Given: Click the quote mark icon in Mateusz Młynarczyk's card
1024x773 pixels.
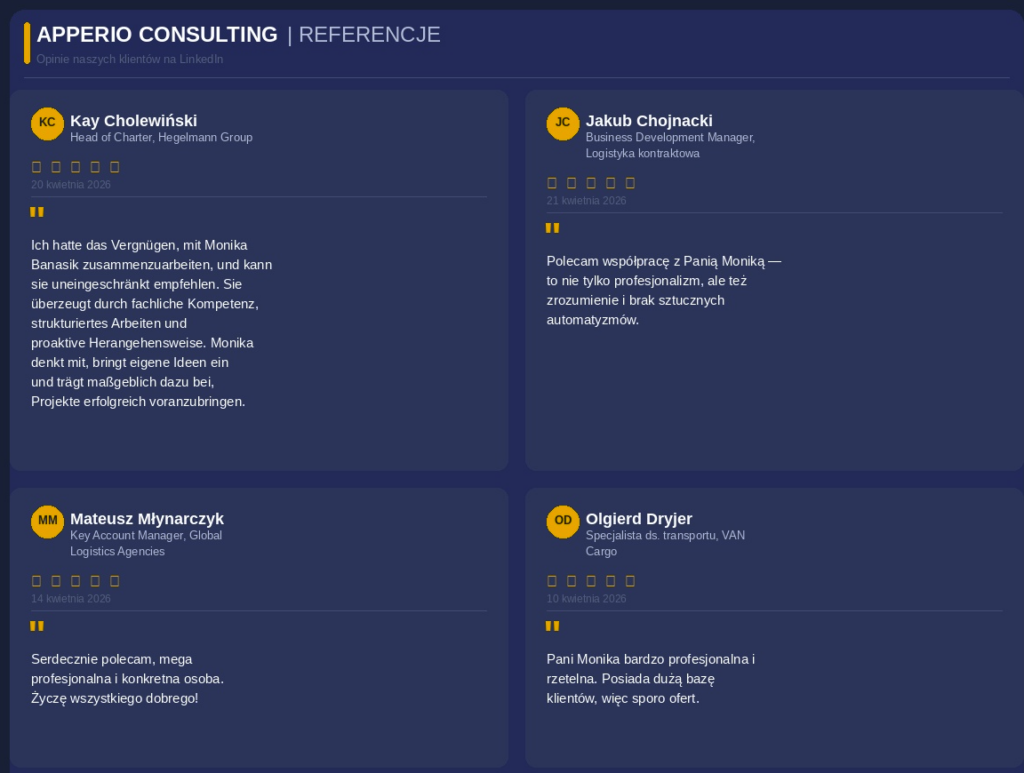Looking at the screenshot, I should [x=37, y=626].
